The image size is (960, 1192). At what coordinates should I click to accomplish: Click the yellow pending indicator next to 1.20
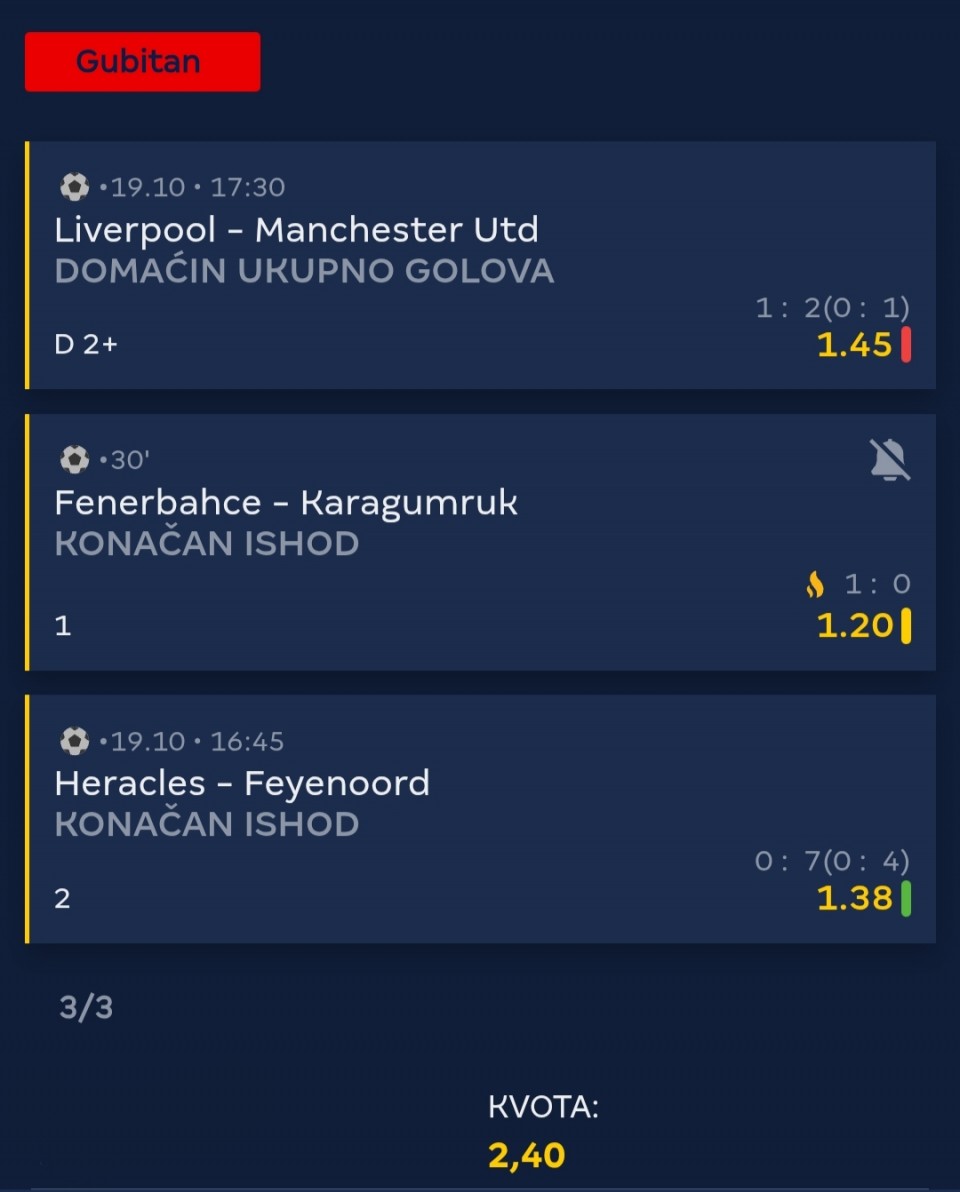906,626
